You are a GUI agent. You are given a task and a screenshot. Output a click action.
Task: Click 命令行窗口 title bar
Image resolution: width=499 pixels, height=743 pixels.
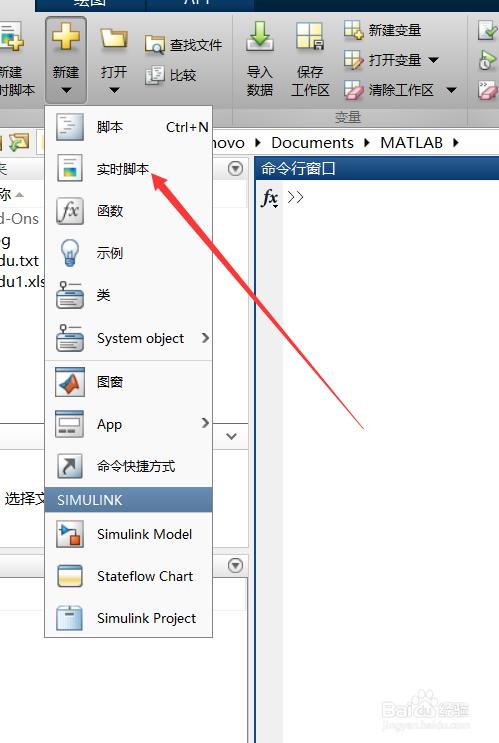(377, 168)
